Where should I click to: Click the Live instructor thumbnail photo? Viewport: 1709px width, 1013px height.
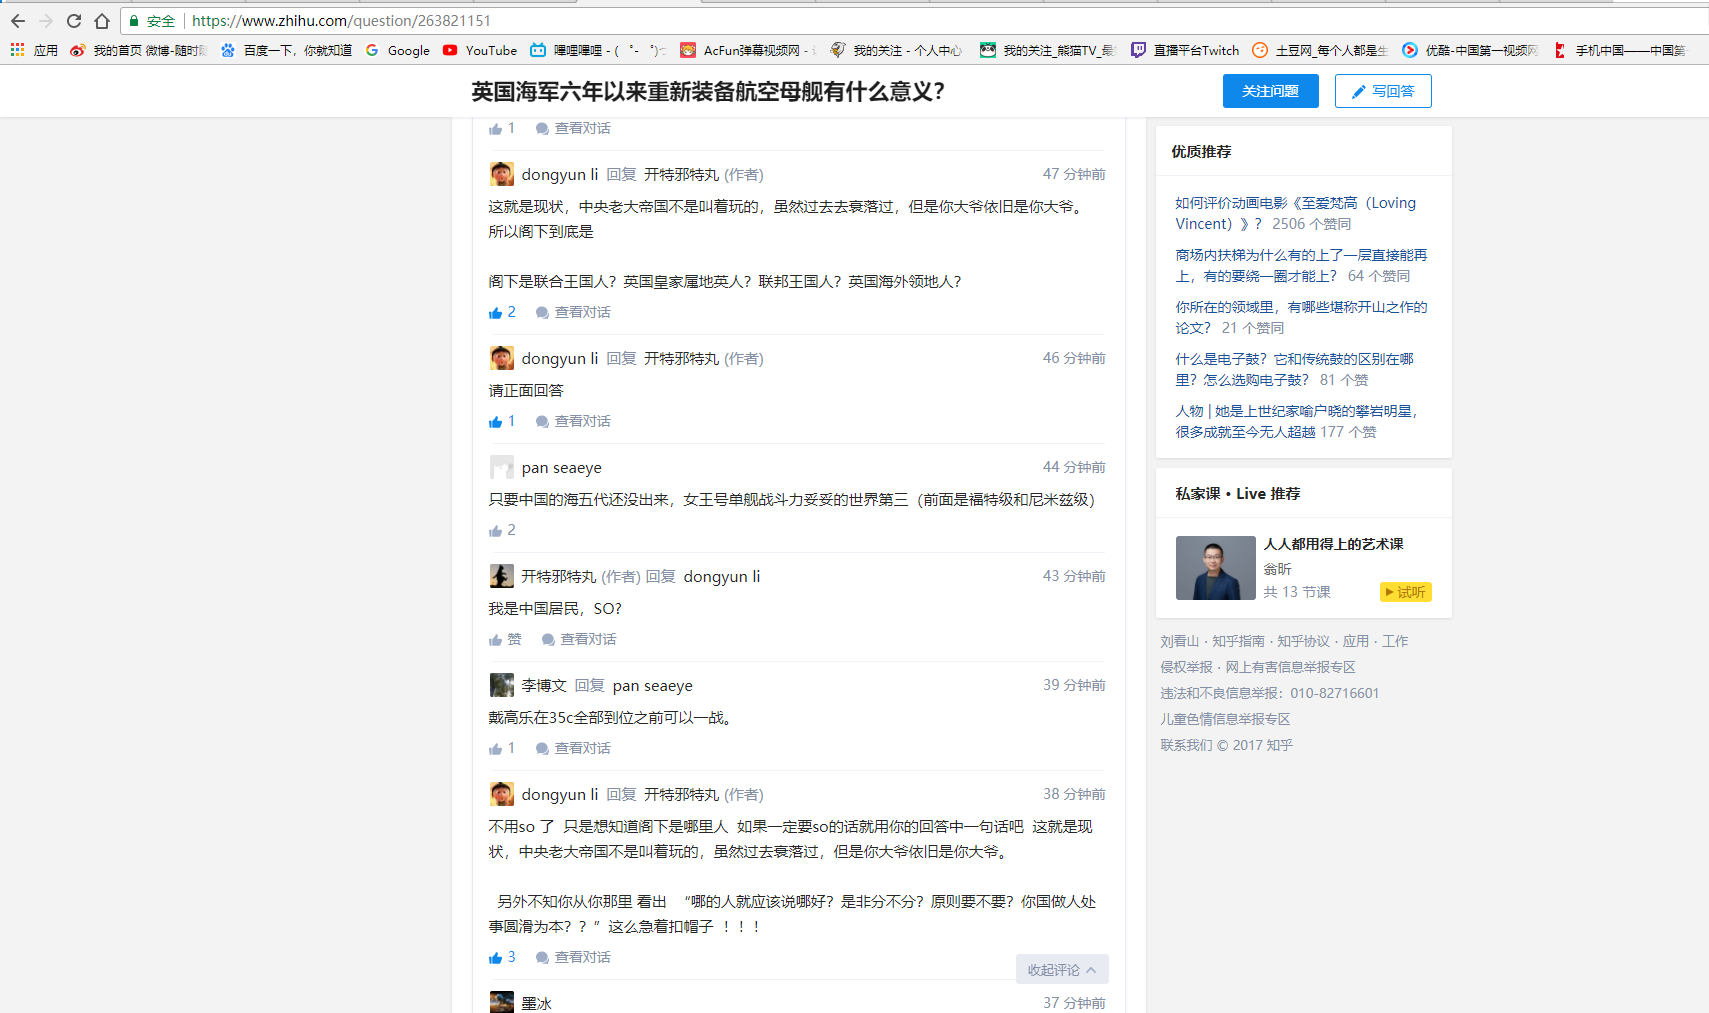[1215, 568]
